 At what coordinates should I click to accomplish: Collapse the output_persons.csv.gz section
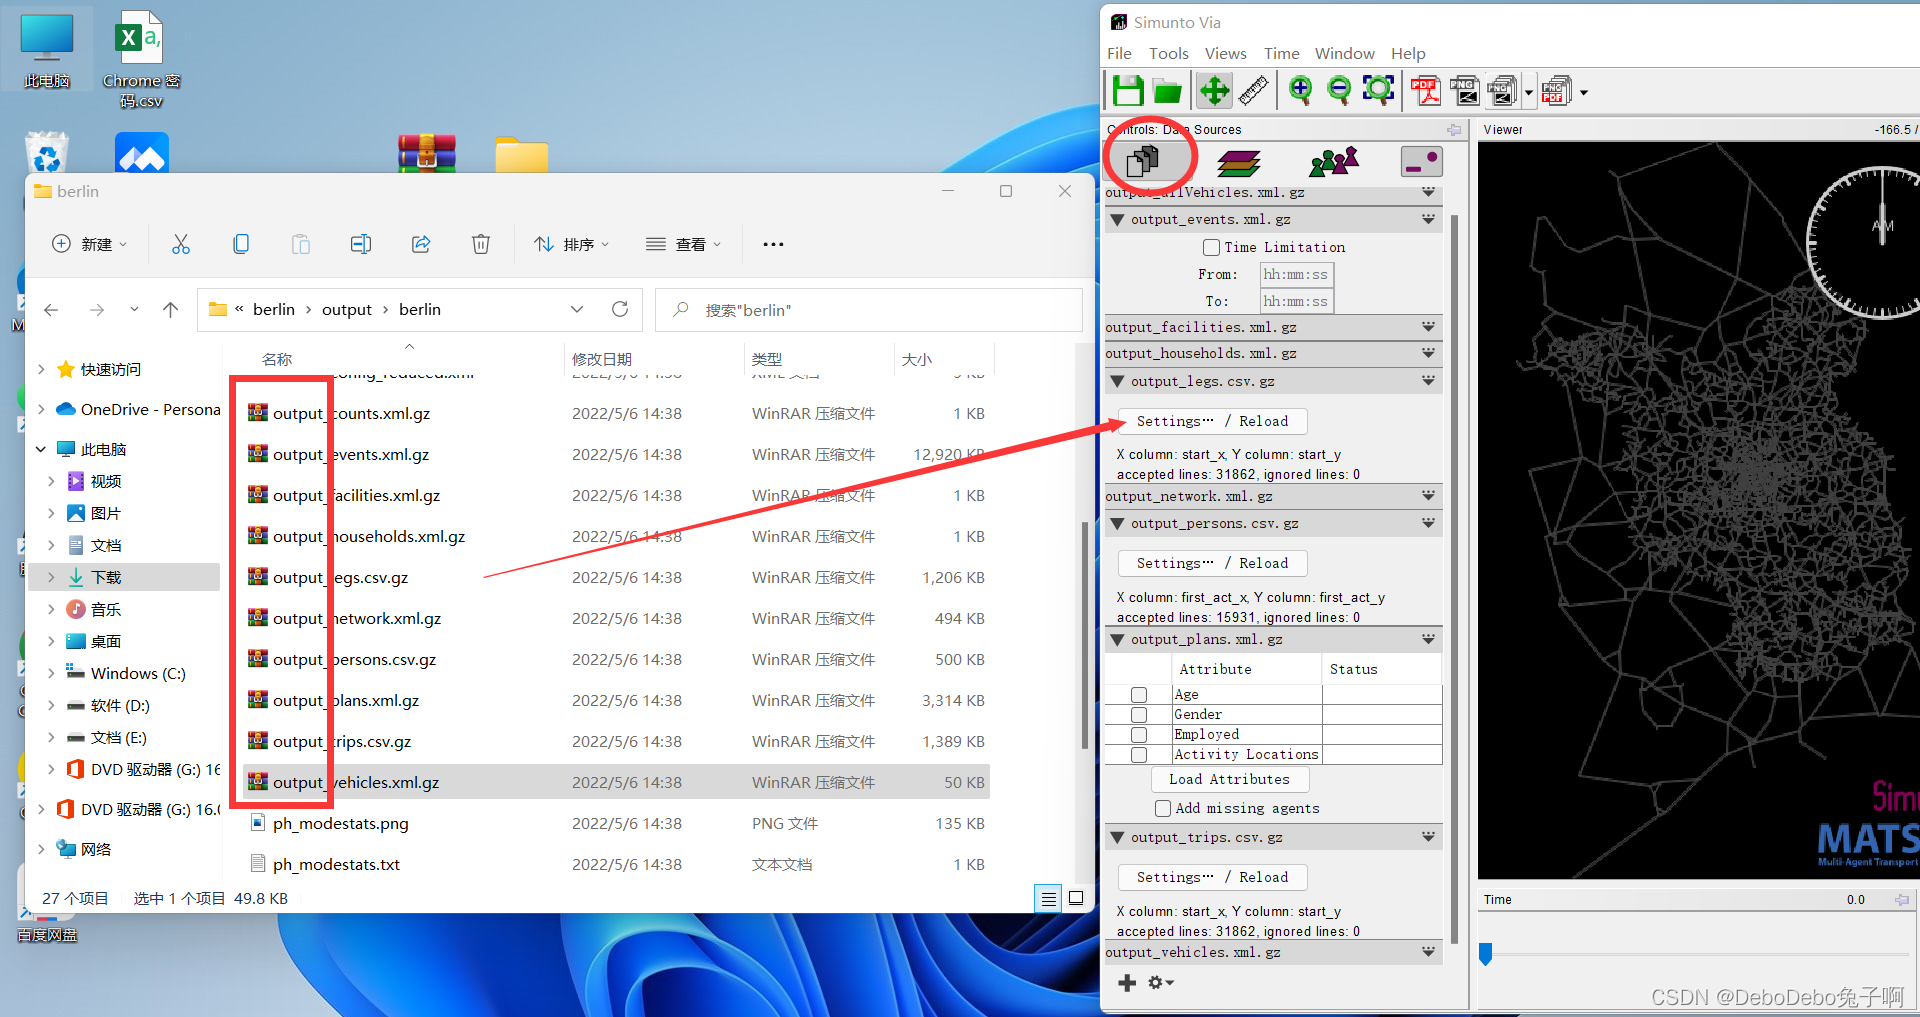1116,523
